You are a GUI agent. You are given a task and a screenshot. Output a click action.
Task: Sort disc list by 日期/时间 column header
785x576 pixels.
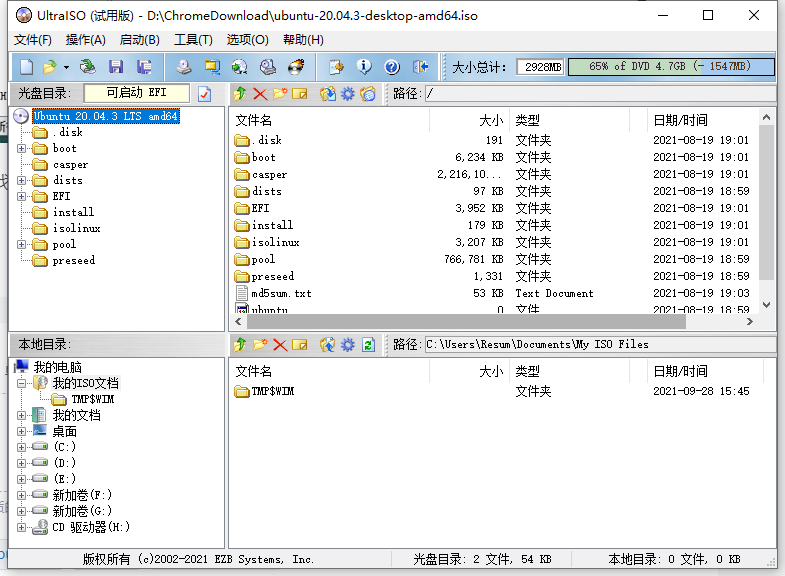[x=703, y=120]
